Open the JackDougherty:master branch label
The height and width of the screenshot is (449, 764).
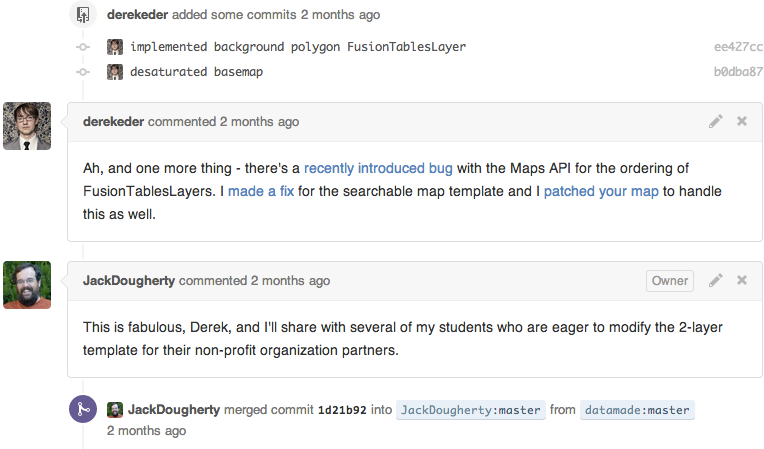coord(471,410)
